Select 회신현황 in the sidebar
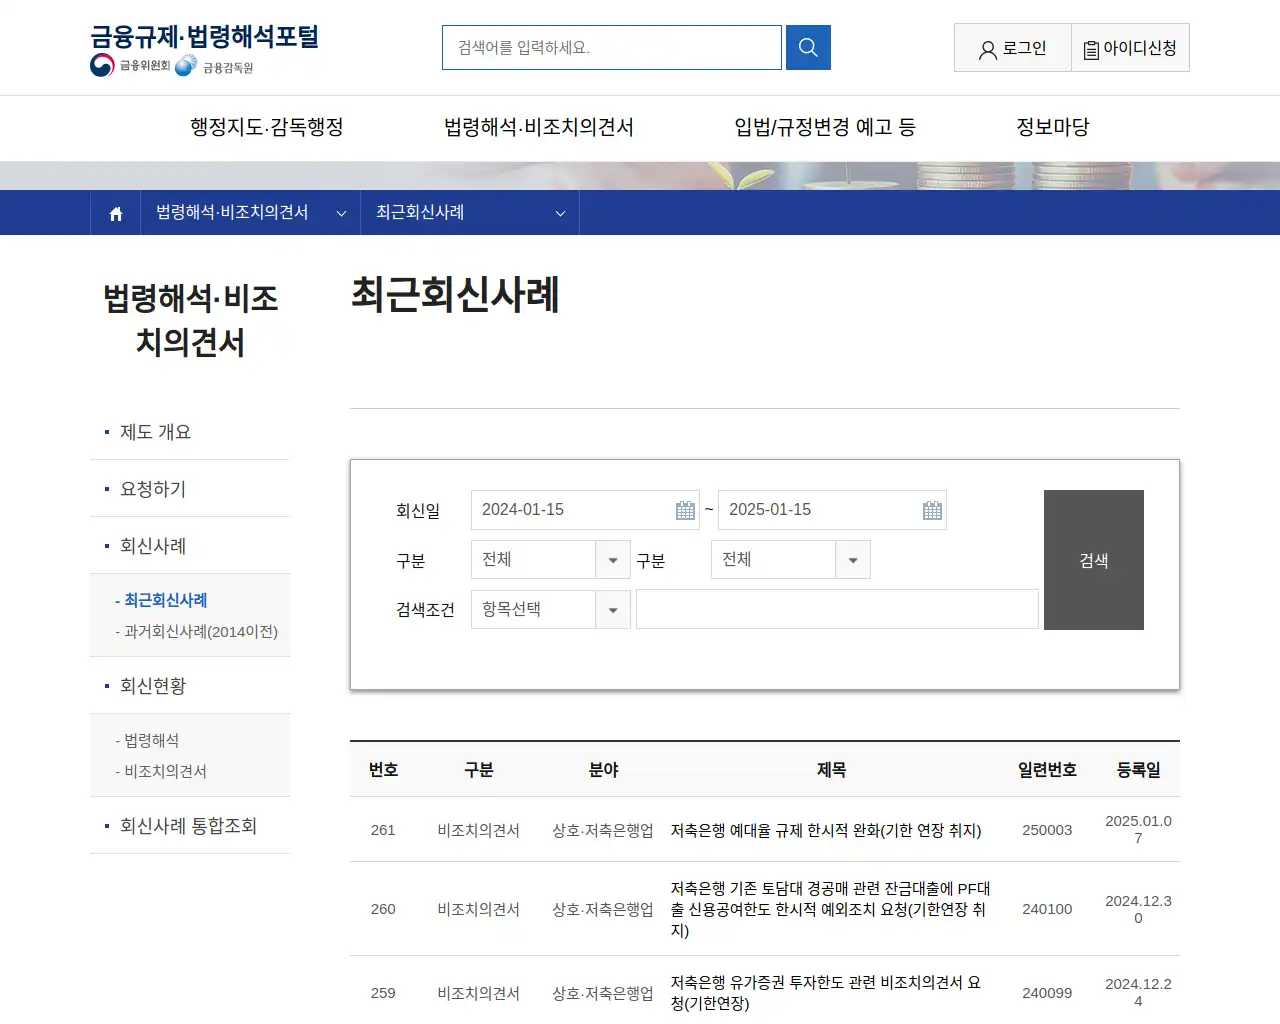This screenshot has height=1024, width=1280. (x=153, y=686)
